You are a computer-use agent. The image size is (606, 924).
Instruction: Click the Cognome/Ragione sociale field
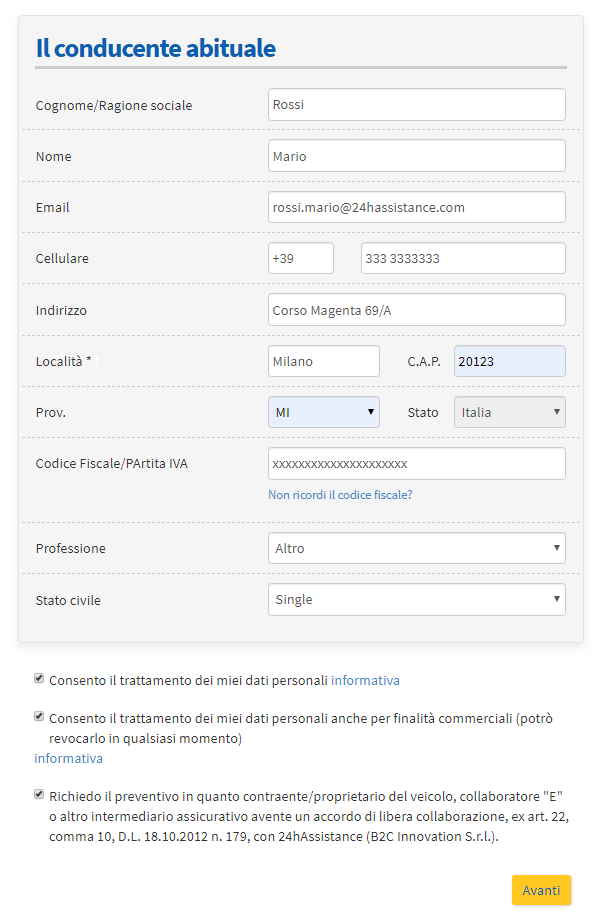(x=416, y=105)
